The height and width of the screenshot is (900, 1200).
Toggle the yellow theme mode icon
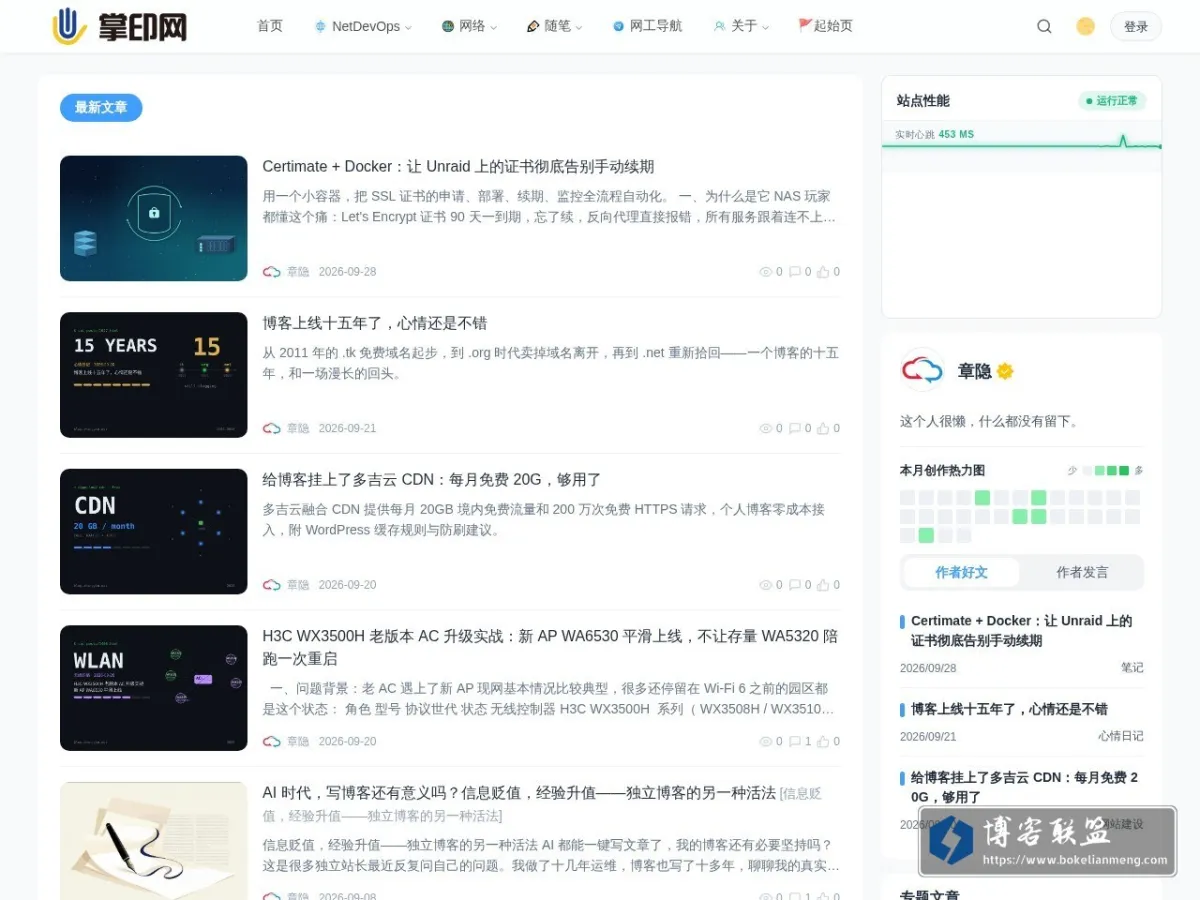pos(1085,27)
